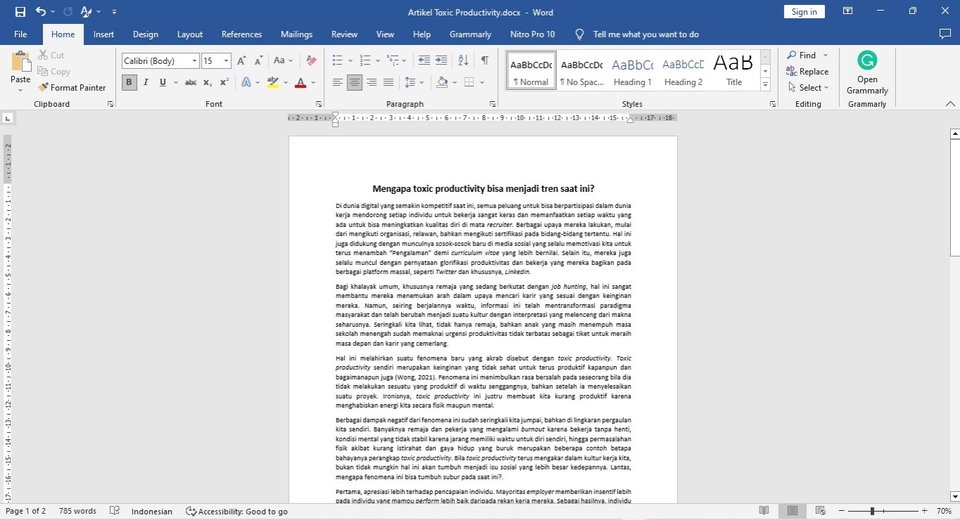Switch to Read Mode view in the status bar
Screen dimensions: 960x520
(x=764, y=511)
